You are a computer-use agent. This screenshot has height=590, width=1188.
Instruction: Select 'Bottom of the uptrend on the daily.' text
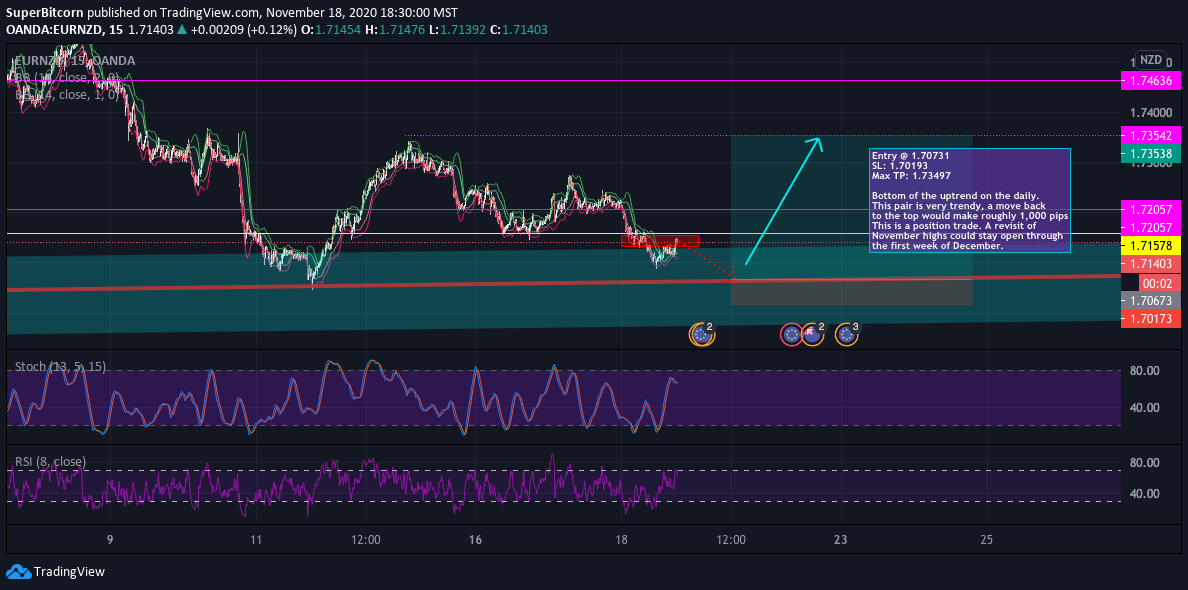(x=953, y=195)
